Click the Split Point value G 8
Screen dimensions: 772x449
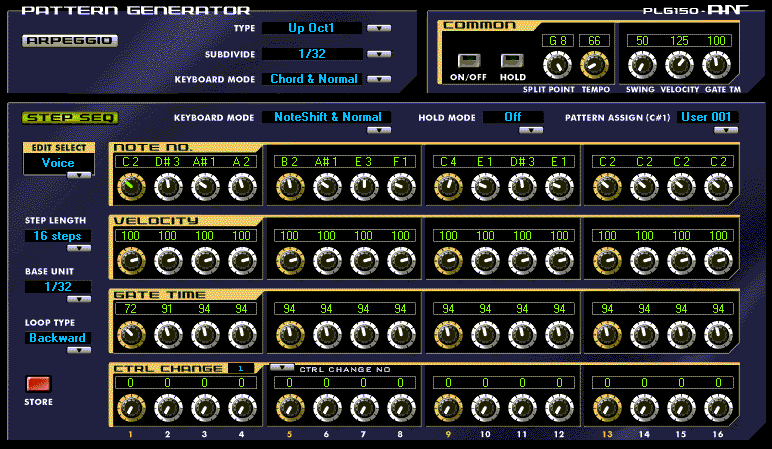coord(557,41)
